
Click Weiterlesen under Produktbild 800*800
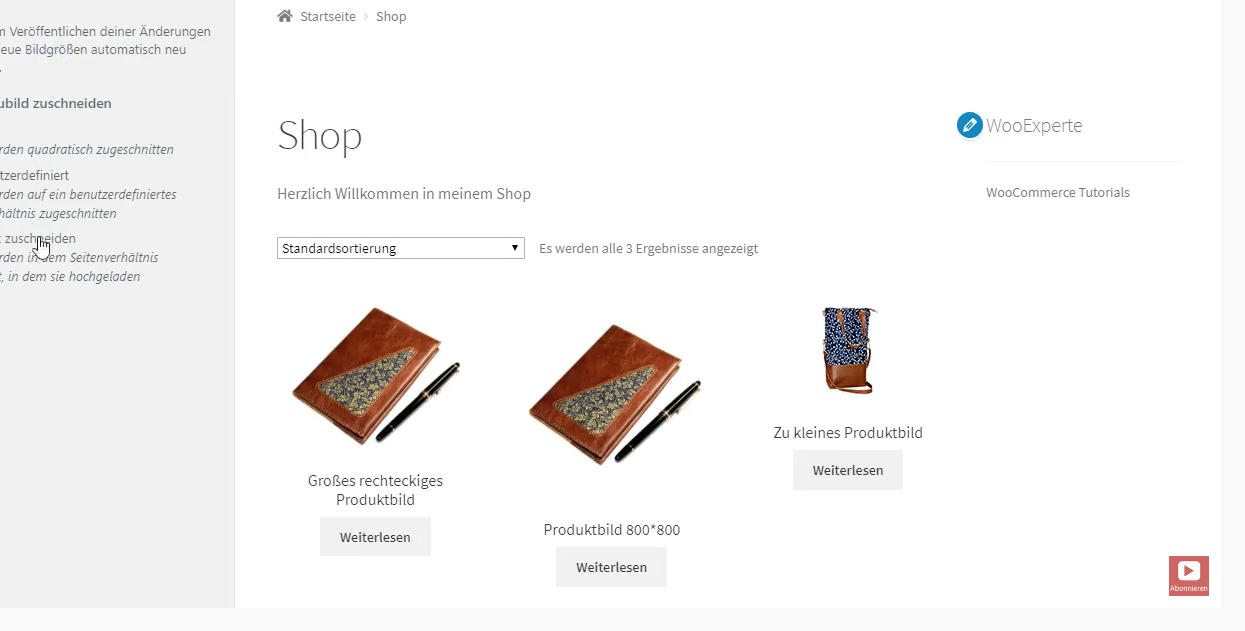611,567
